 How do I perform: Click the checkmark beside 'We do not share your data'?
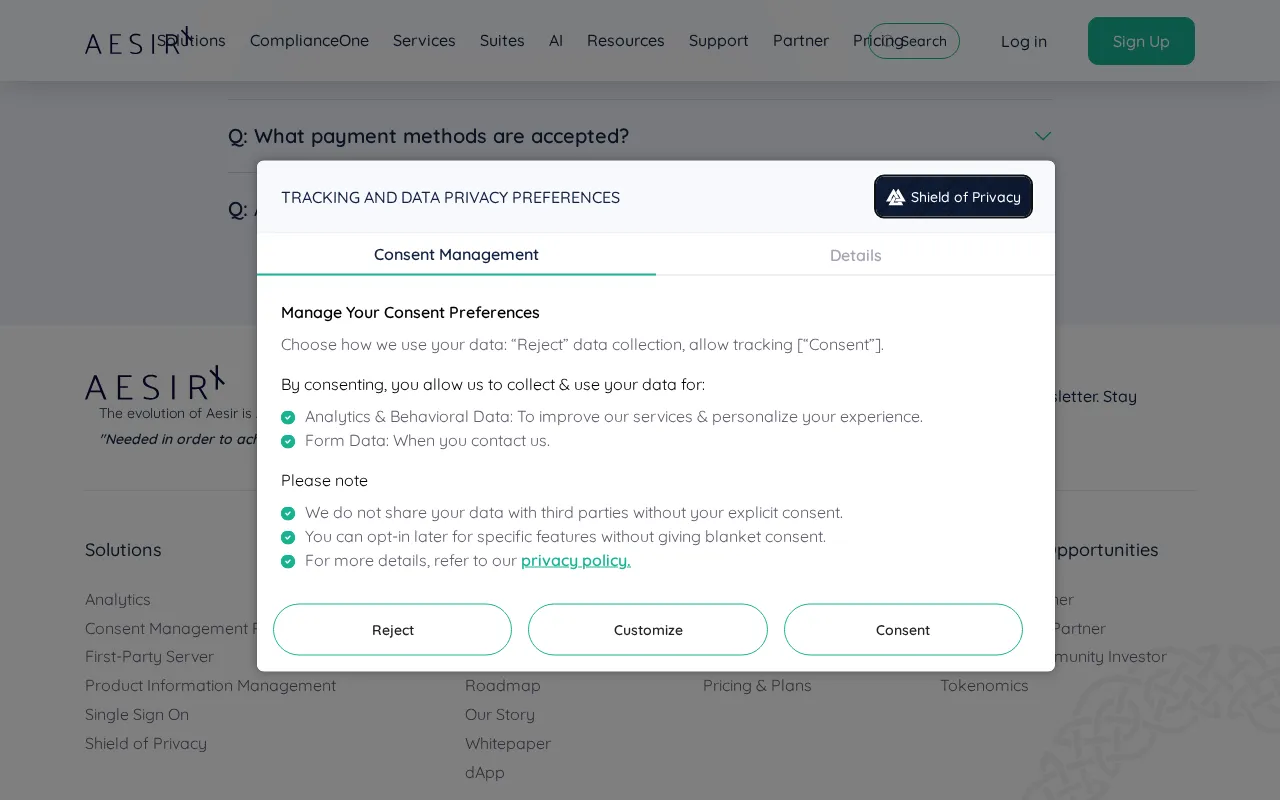[288, 513]
